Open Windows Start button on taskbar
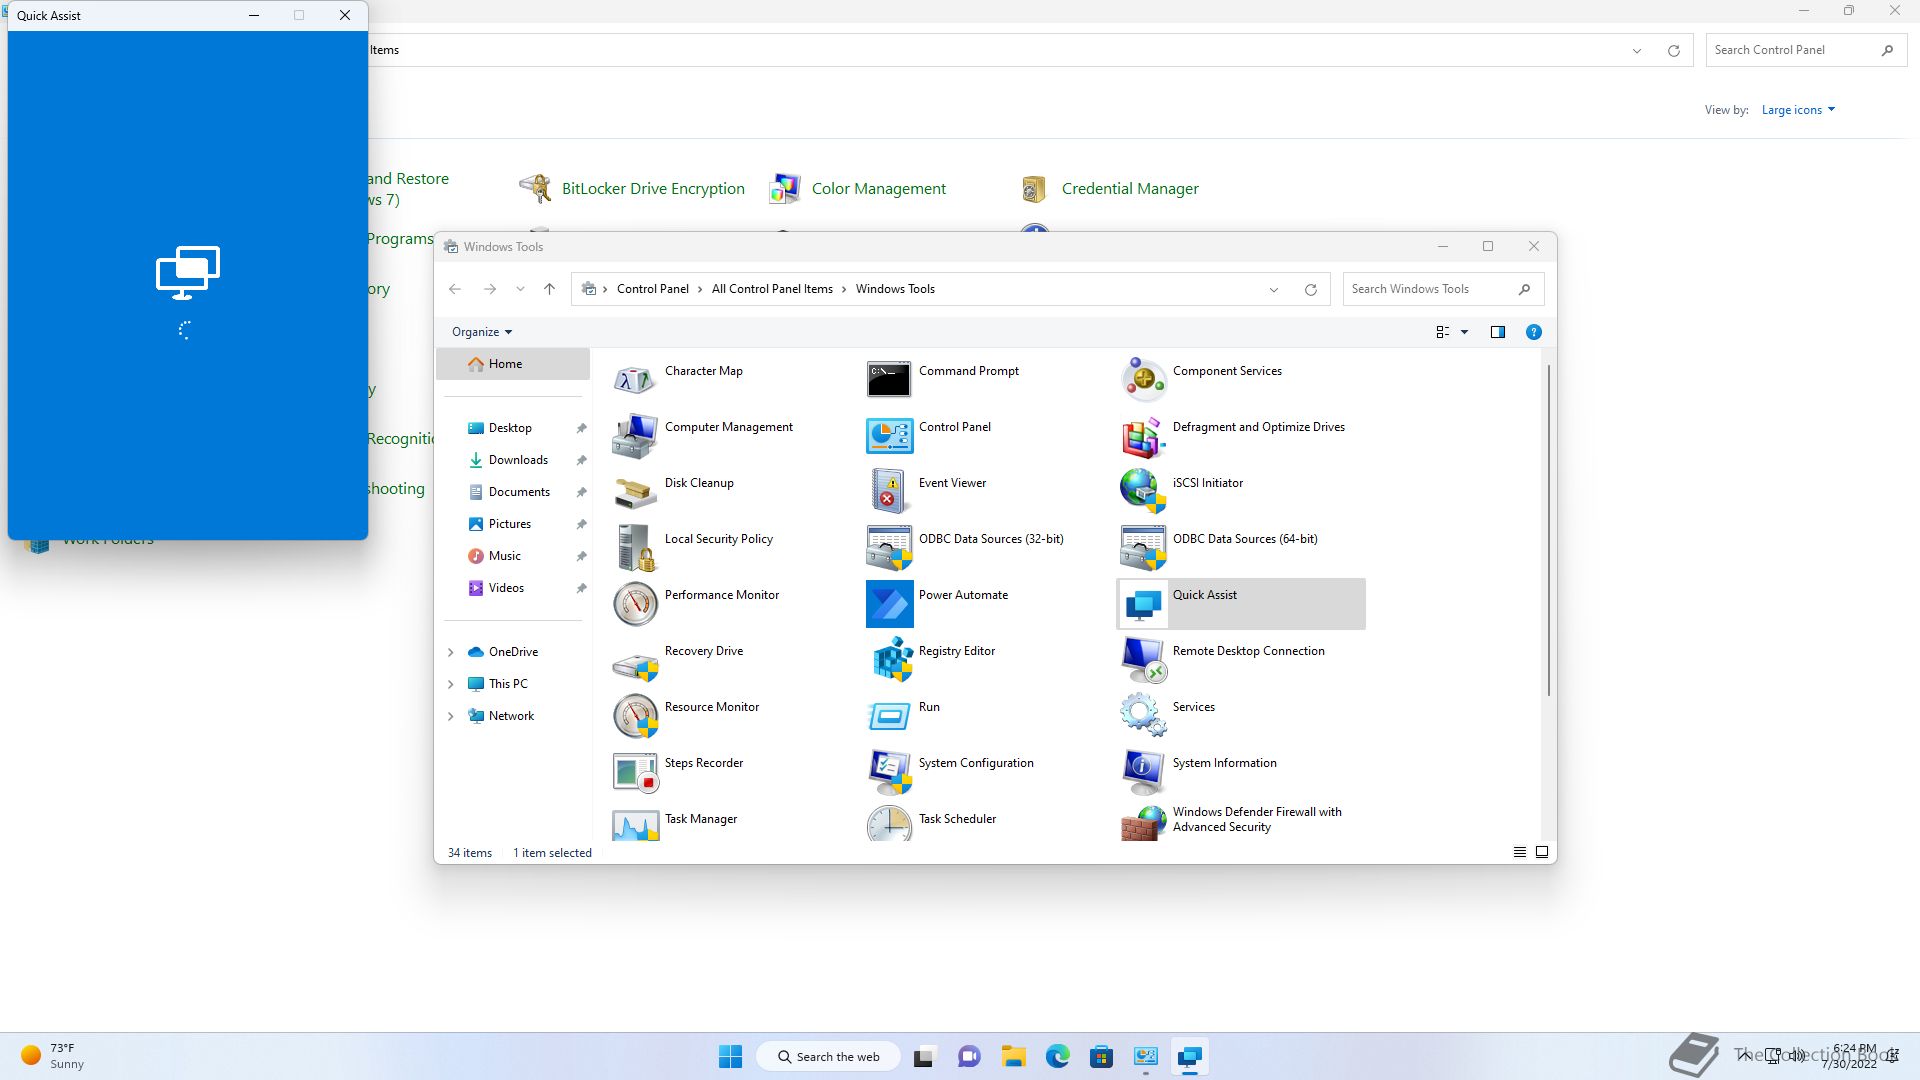 pos(730,1057)
